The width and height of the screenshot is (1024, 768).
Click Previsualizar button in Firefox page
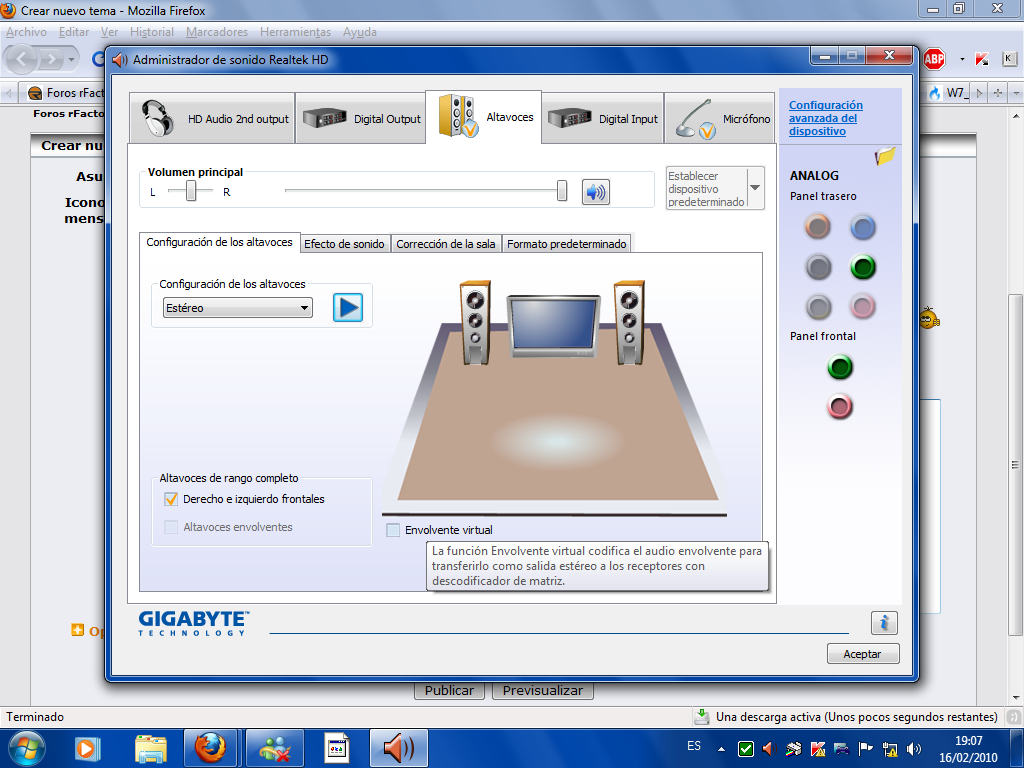click(x=543, y=690)
